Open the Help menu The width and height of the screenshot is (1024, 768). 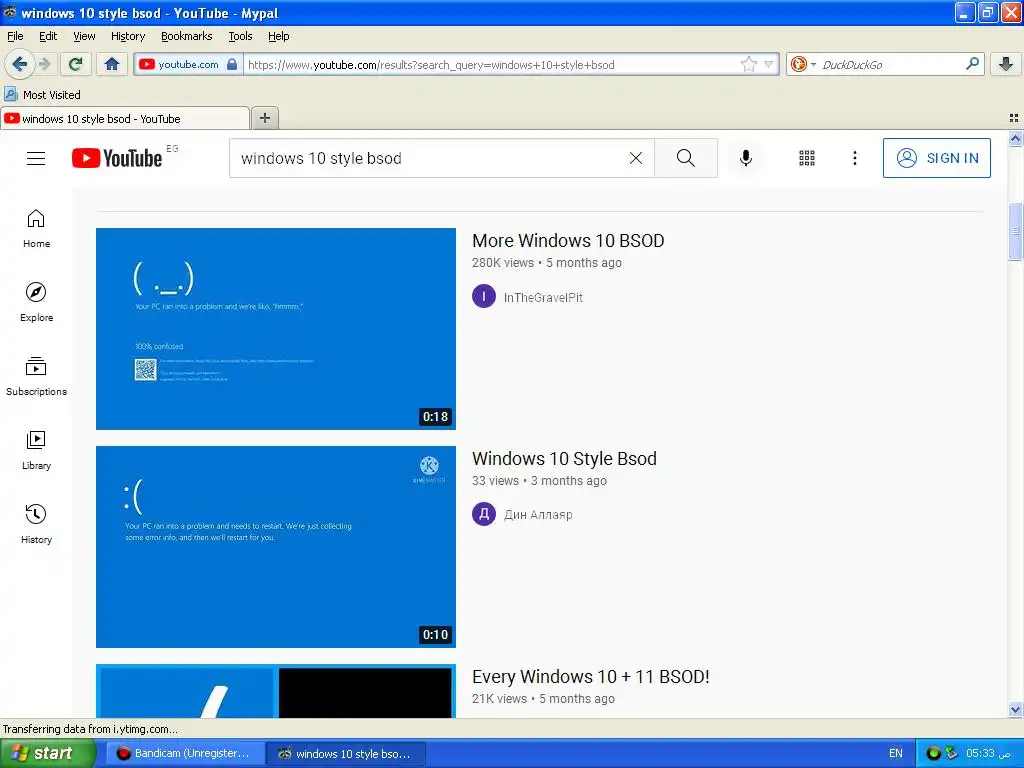pos(278,36)
